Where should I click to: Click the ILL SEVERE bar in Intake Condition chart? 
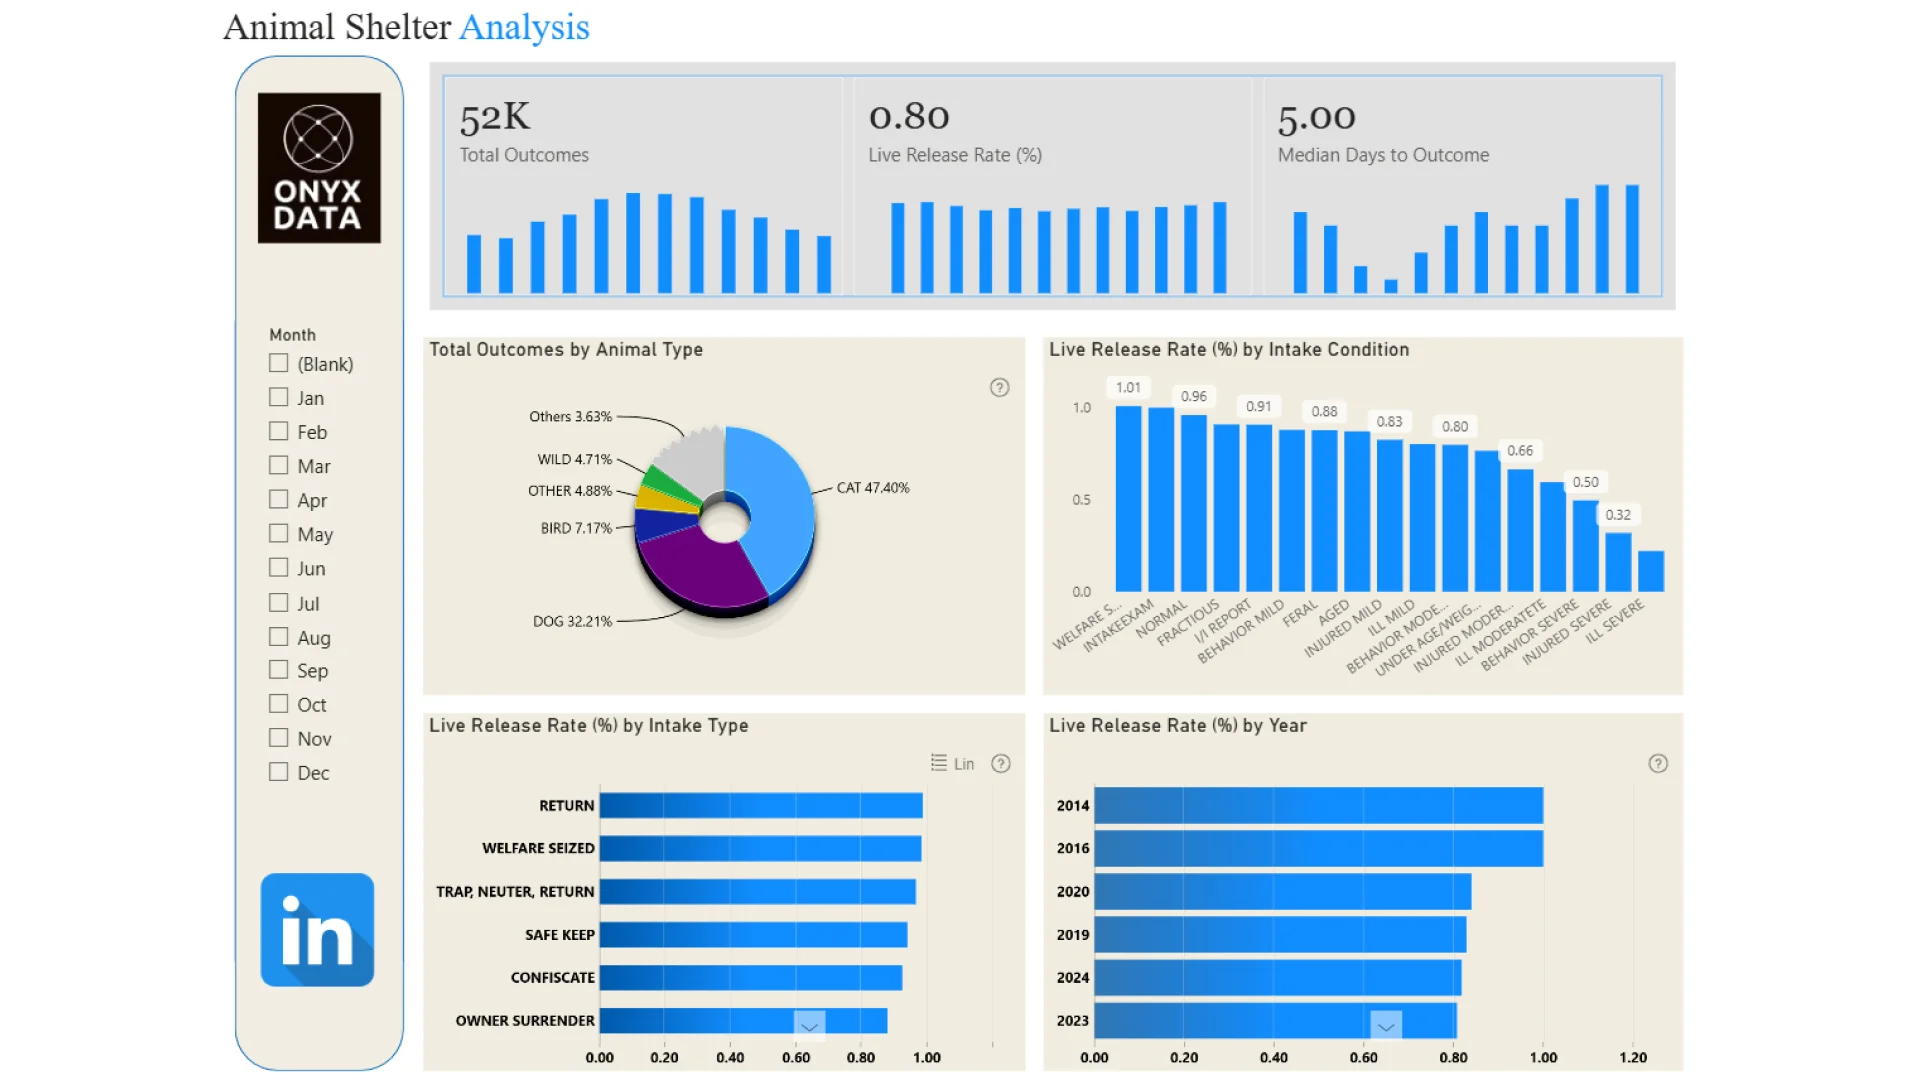pyautogui.click(x=1650, y=571)
